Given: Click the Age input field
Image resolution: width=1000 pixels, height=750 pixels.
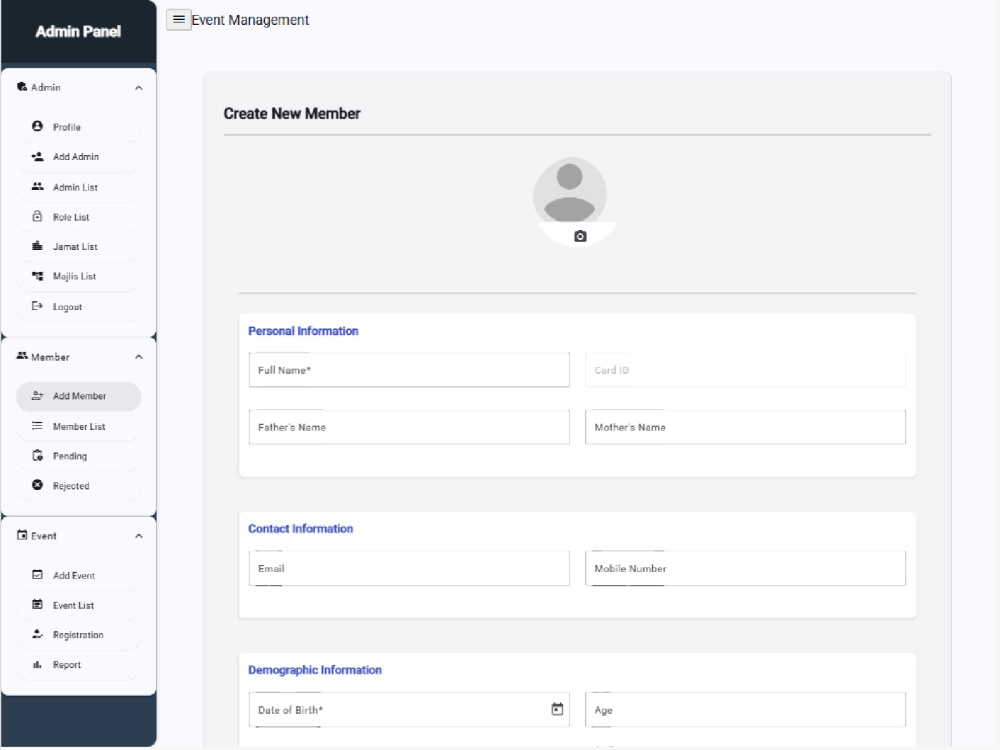Looking at the screenshot, I should coord(745,710).
